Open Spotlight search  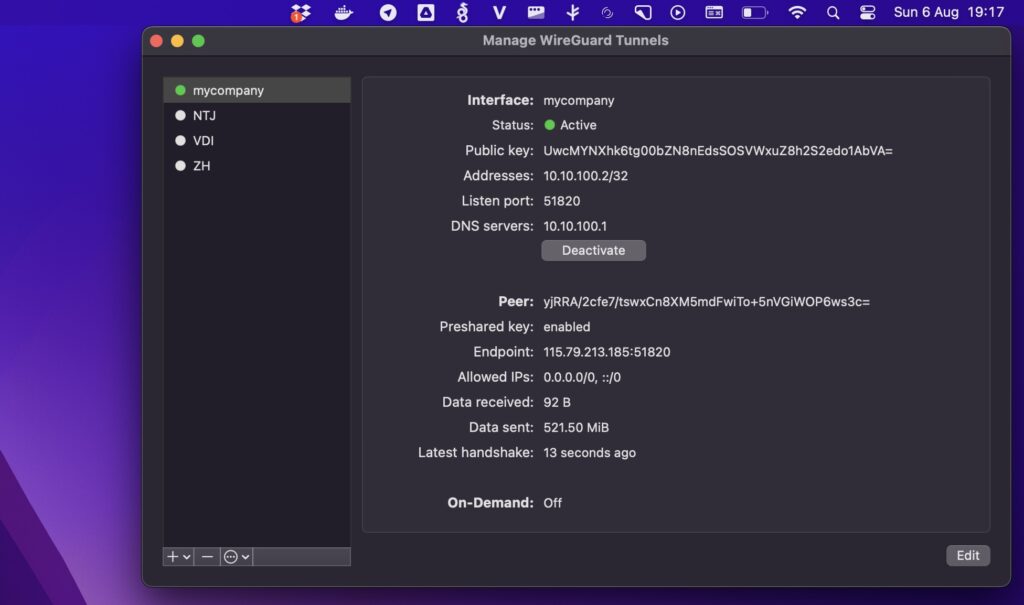pyautogui.click(x=833, y=12)
